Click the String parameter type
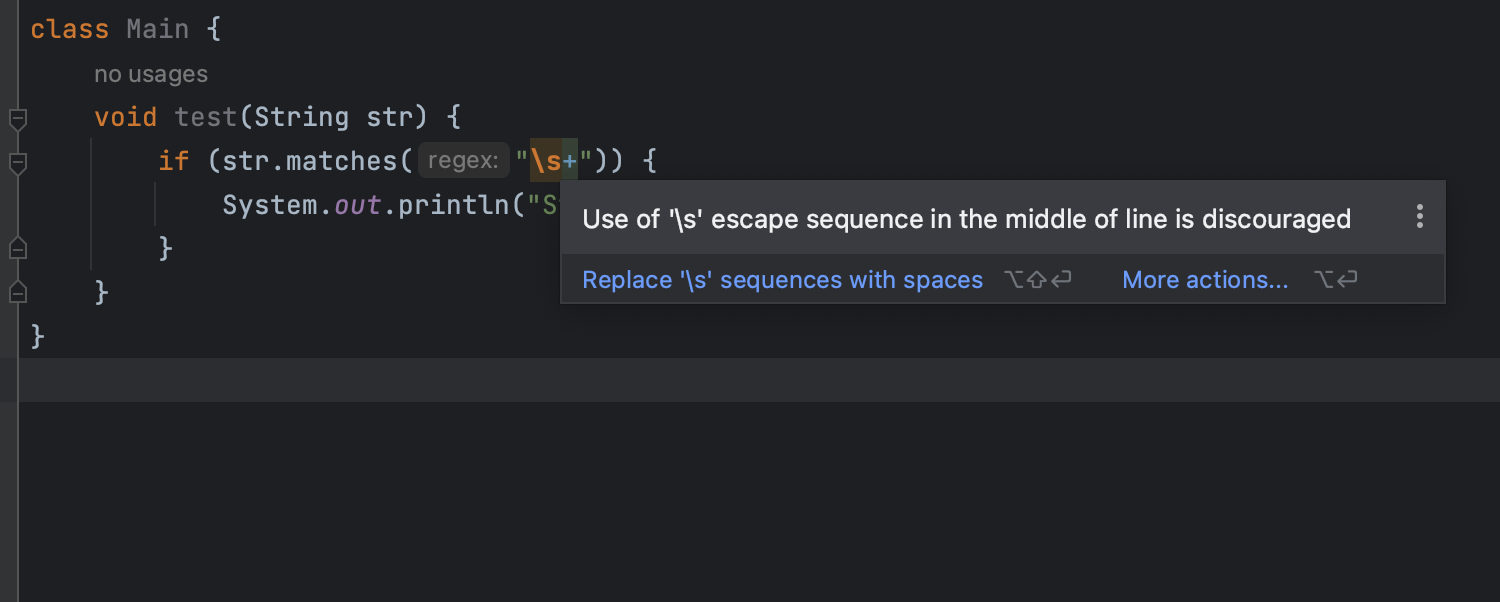Viewport: 1500px width, 602px height. click(x=301, y=118)
